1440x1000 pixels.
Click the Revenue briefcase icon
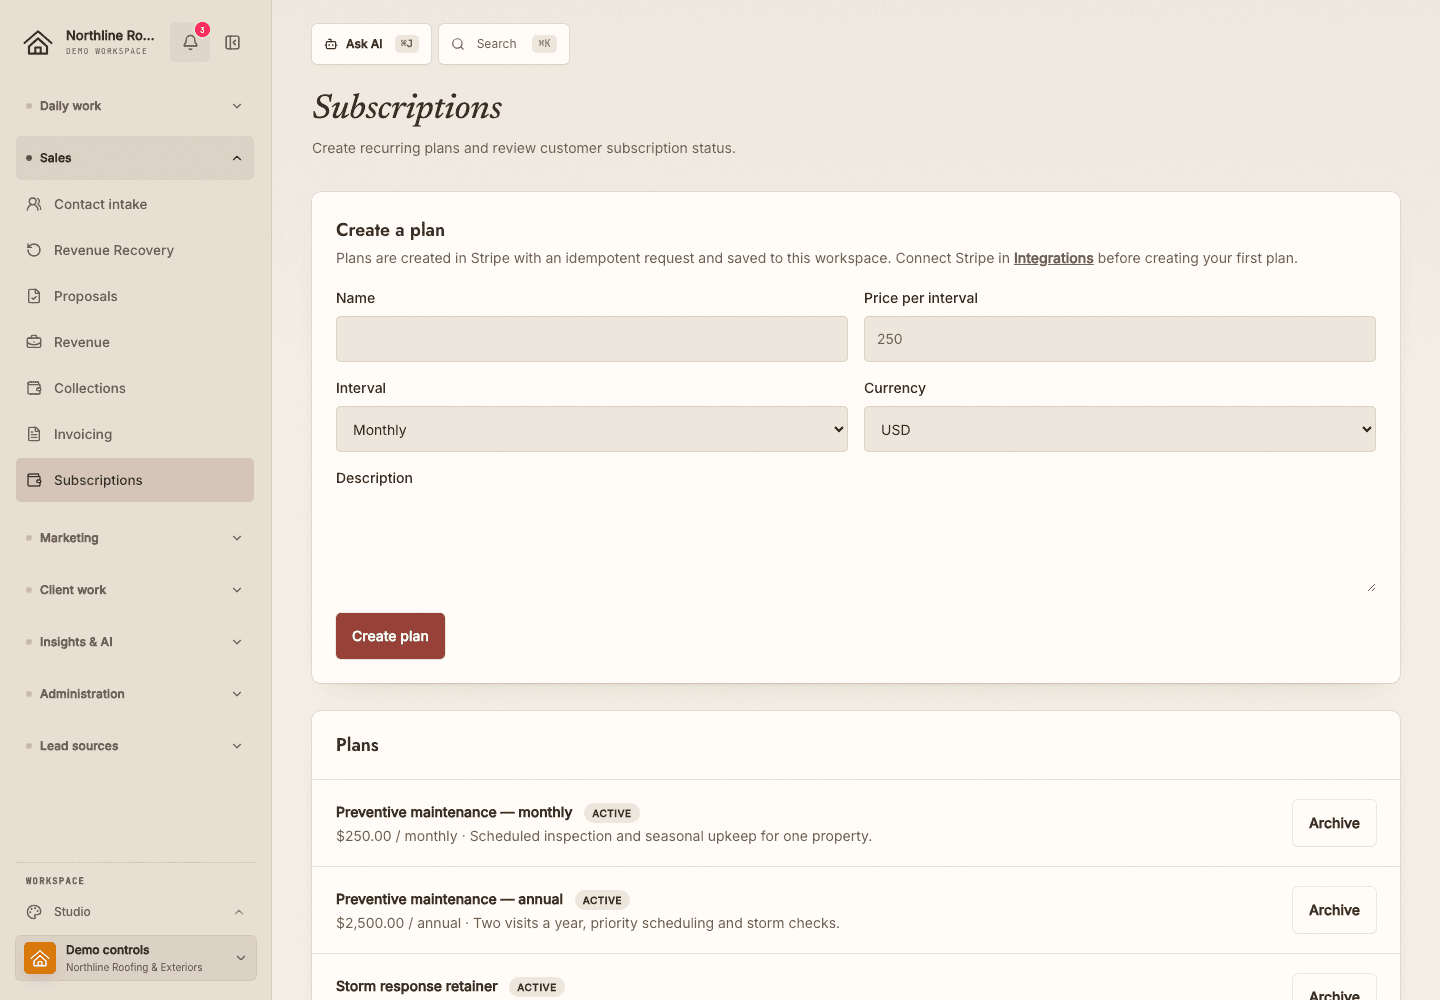tap(34, 342)
